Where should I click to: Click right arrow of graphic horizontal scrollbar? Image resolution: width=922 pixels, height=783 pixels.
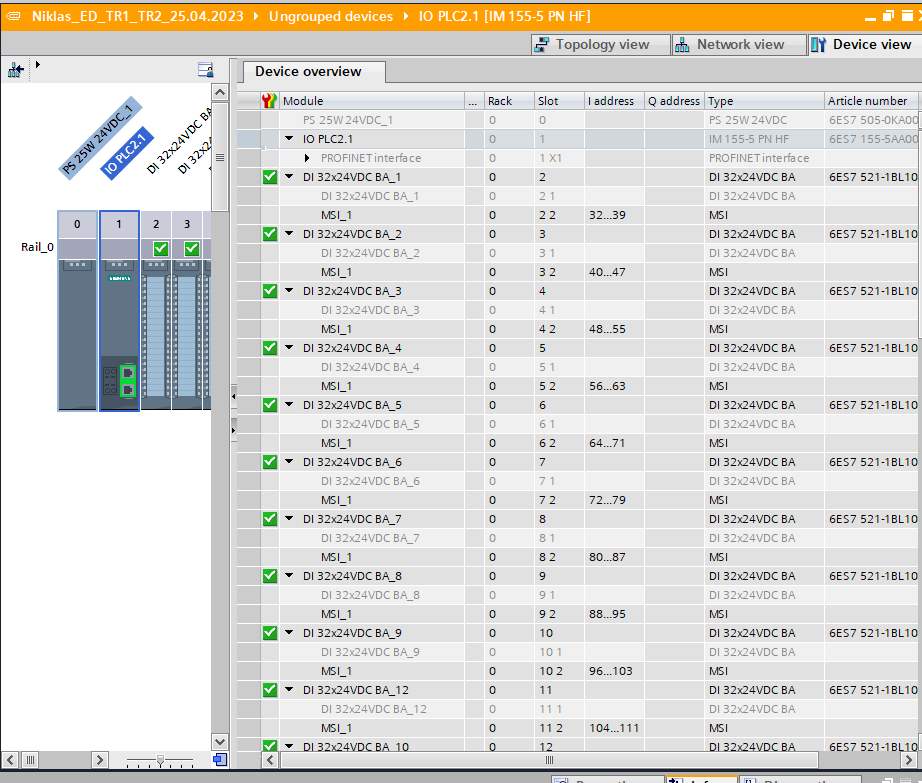click(x=100, y=760)
